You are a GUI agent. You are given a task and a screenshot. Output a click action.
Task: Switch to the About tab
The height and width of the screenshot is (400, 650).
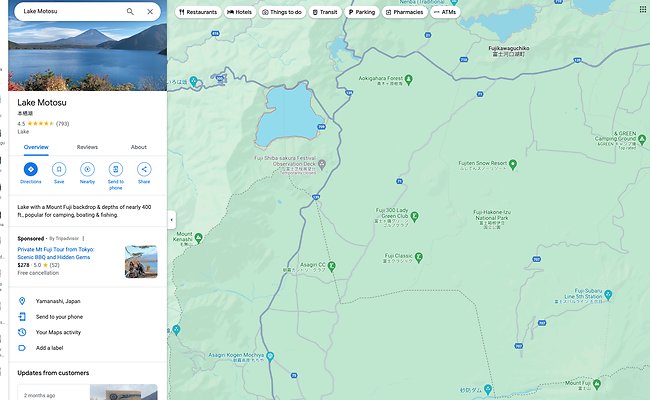pyautogui.click(x=138, y=147)
